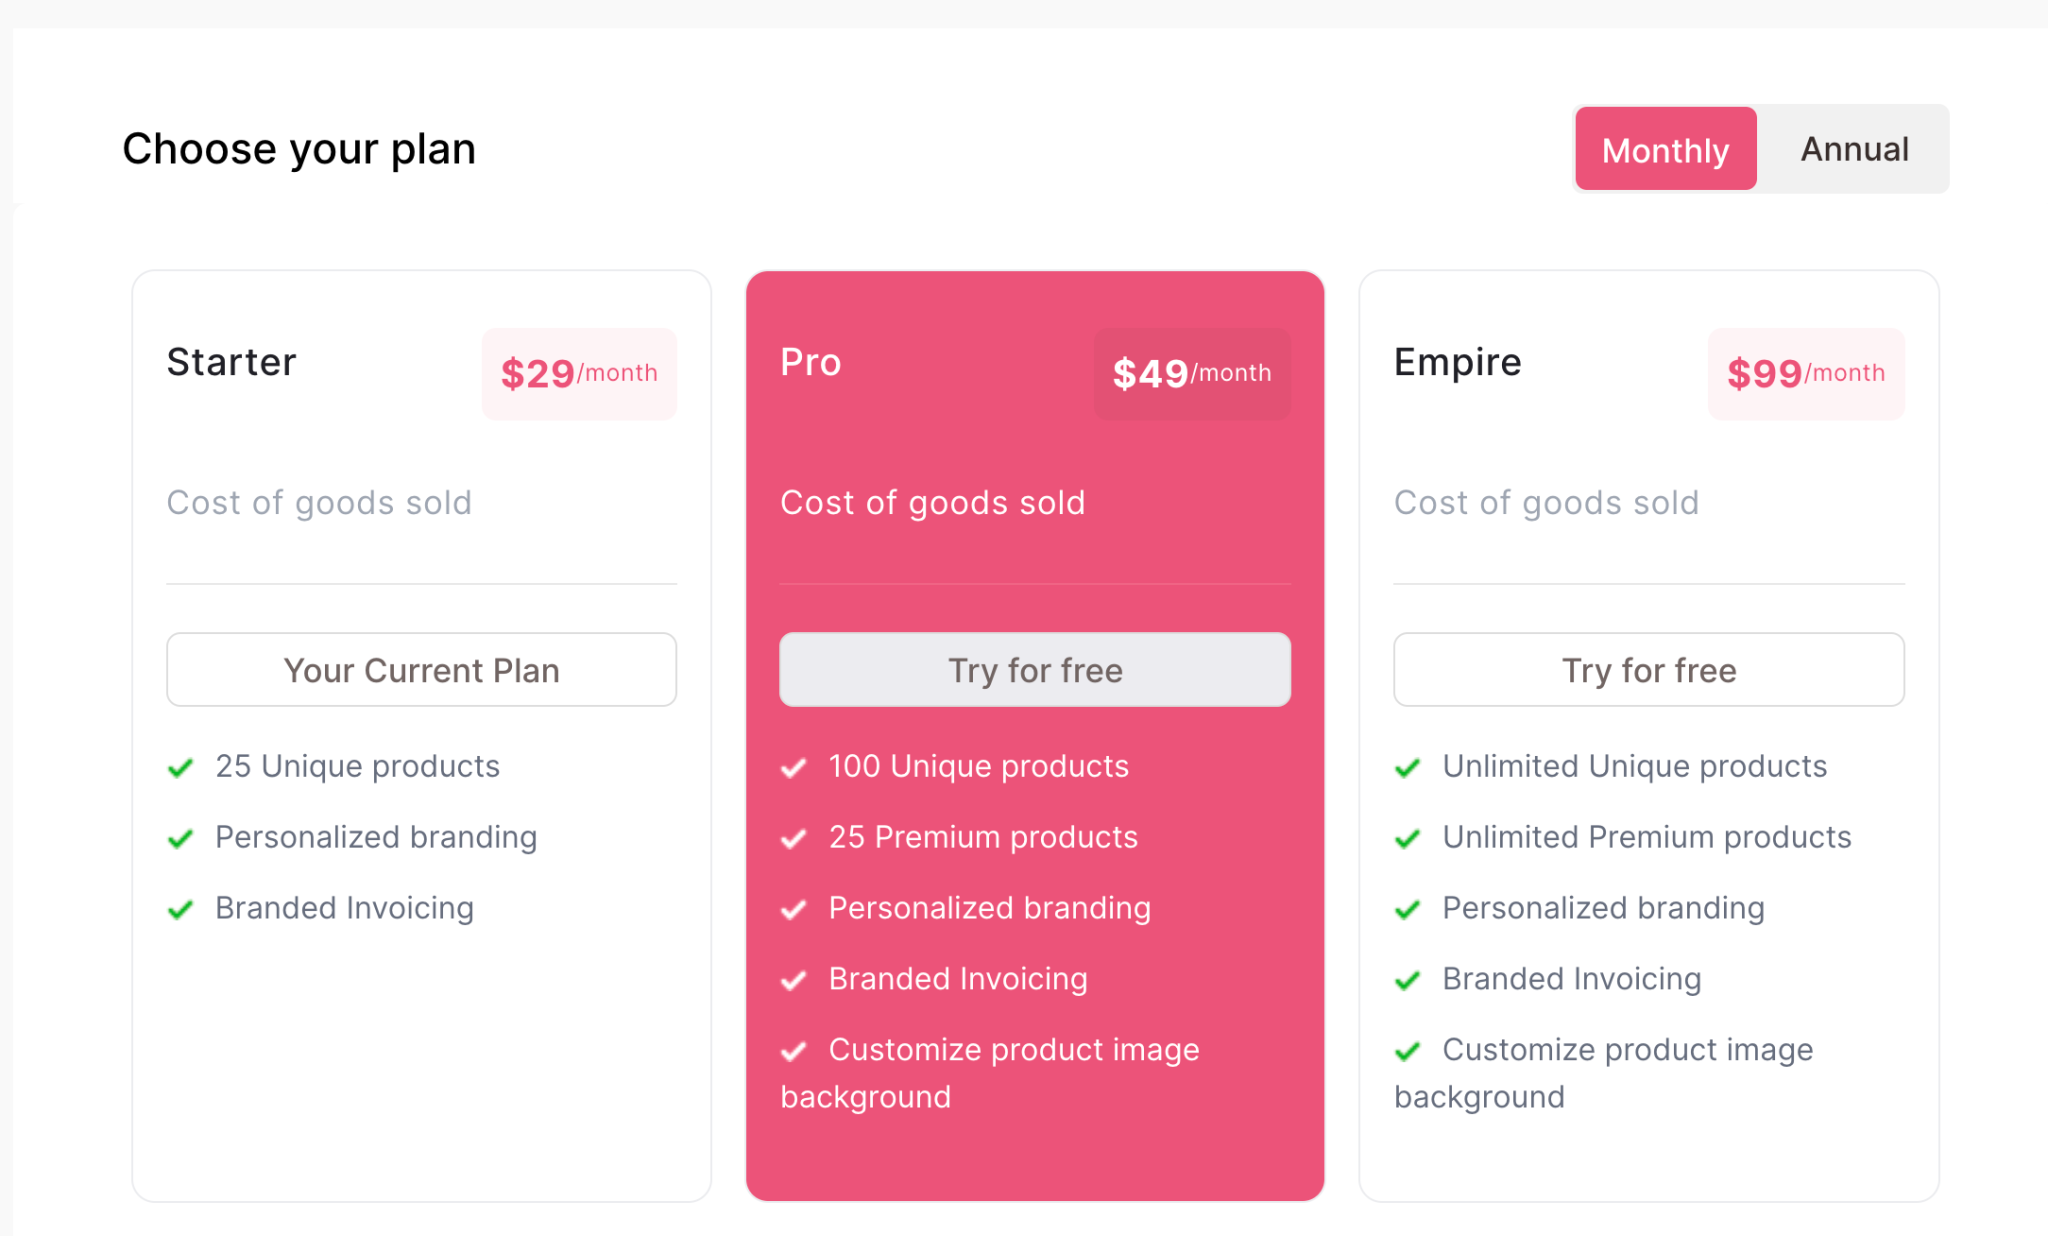Click the Your Current Plan button
This screenshot has width=2048, height=1236.
point(421,670)
